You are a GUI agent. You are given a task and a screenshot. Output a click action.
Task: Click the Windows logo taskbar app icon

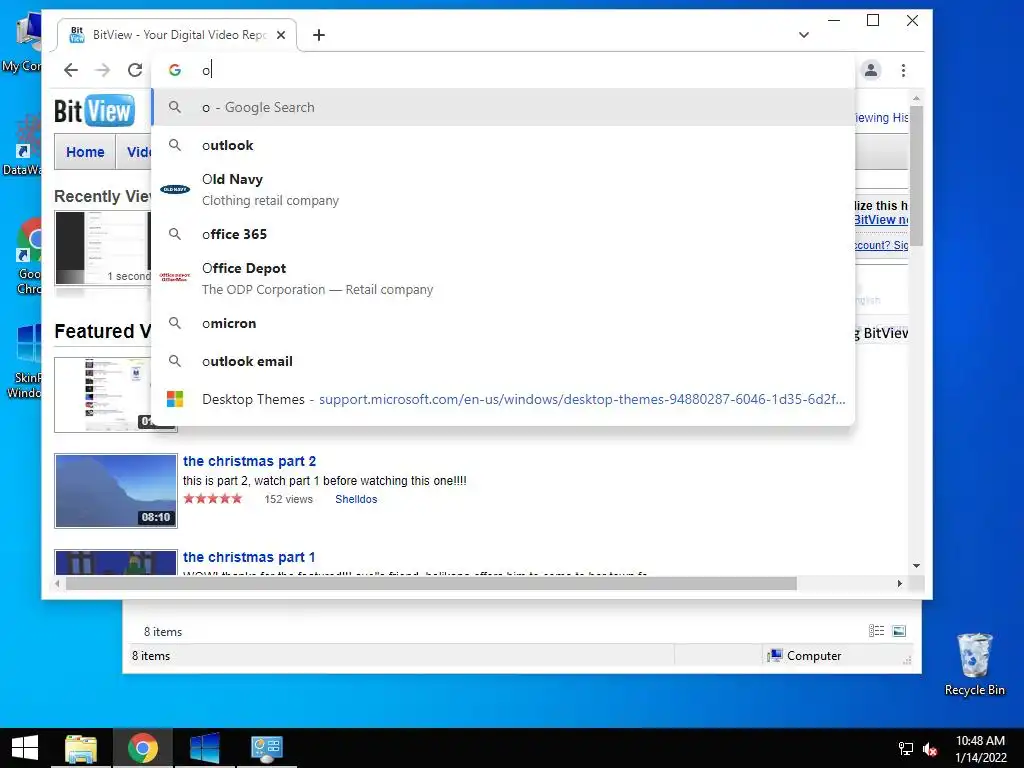click(205, 748)
